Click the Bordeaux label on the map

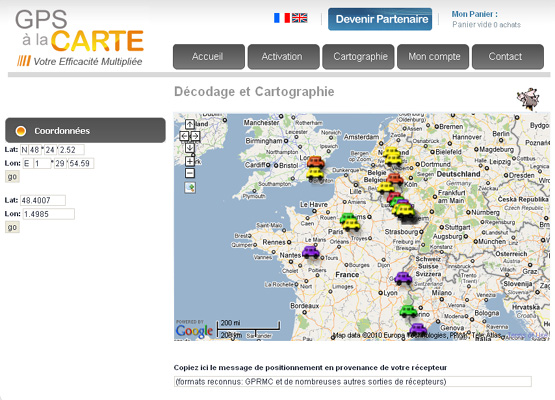(304, 305)
